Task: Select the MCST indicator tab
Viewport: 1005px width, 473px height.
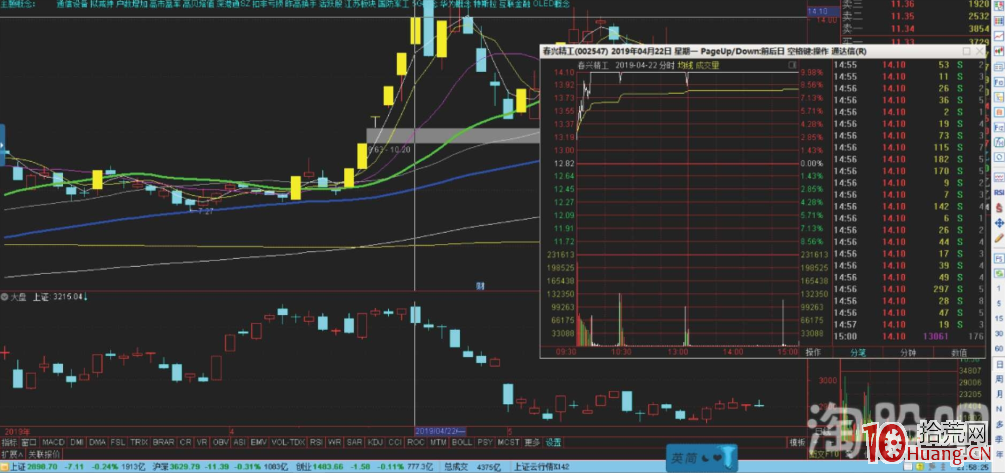Action: point(509,442)
